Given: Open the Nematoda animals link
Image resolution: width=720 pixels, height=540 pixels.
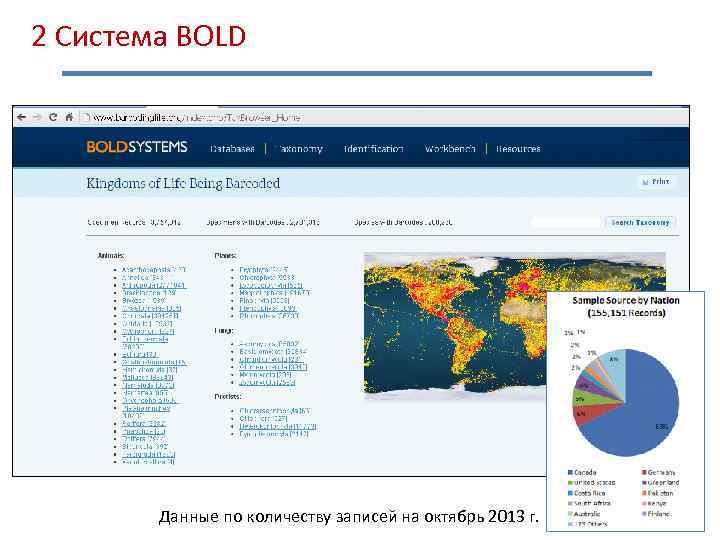Looking at the screenshot, I should point(148,385).
